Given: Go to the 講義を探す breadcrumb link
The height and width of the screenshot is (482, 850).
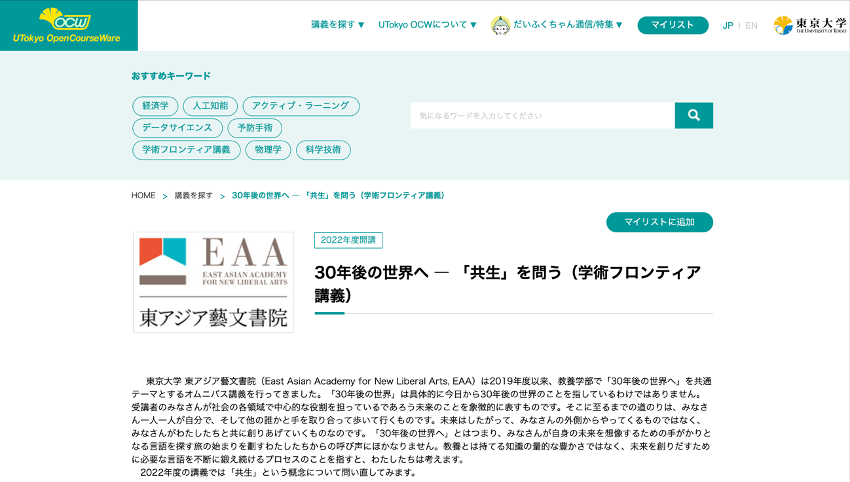Looking at the screenshot, I should pos(194,195).
